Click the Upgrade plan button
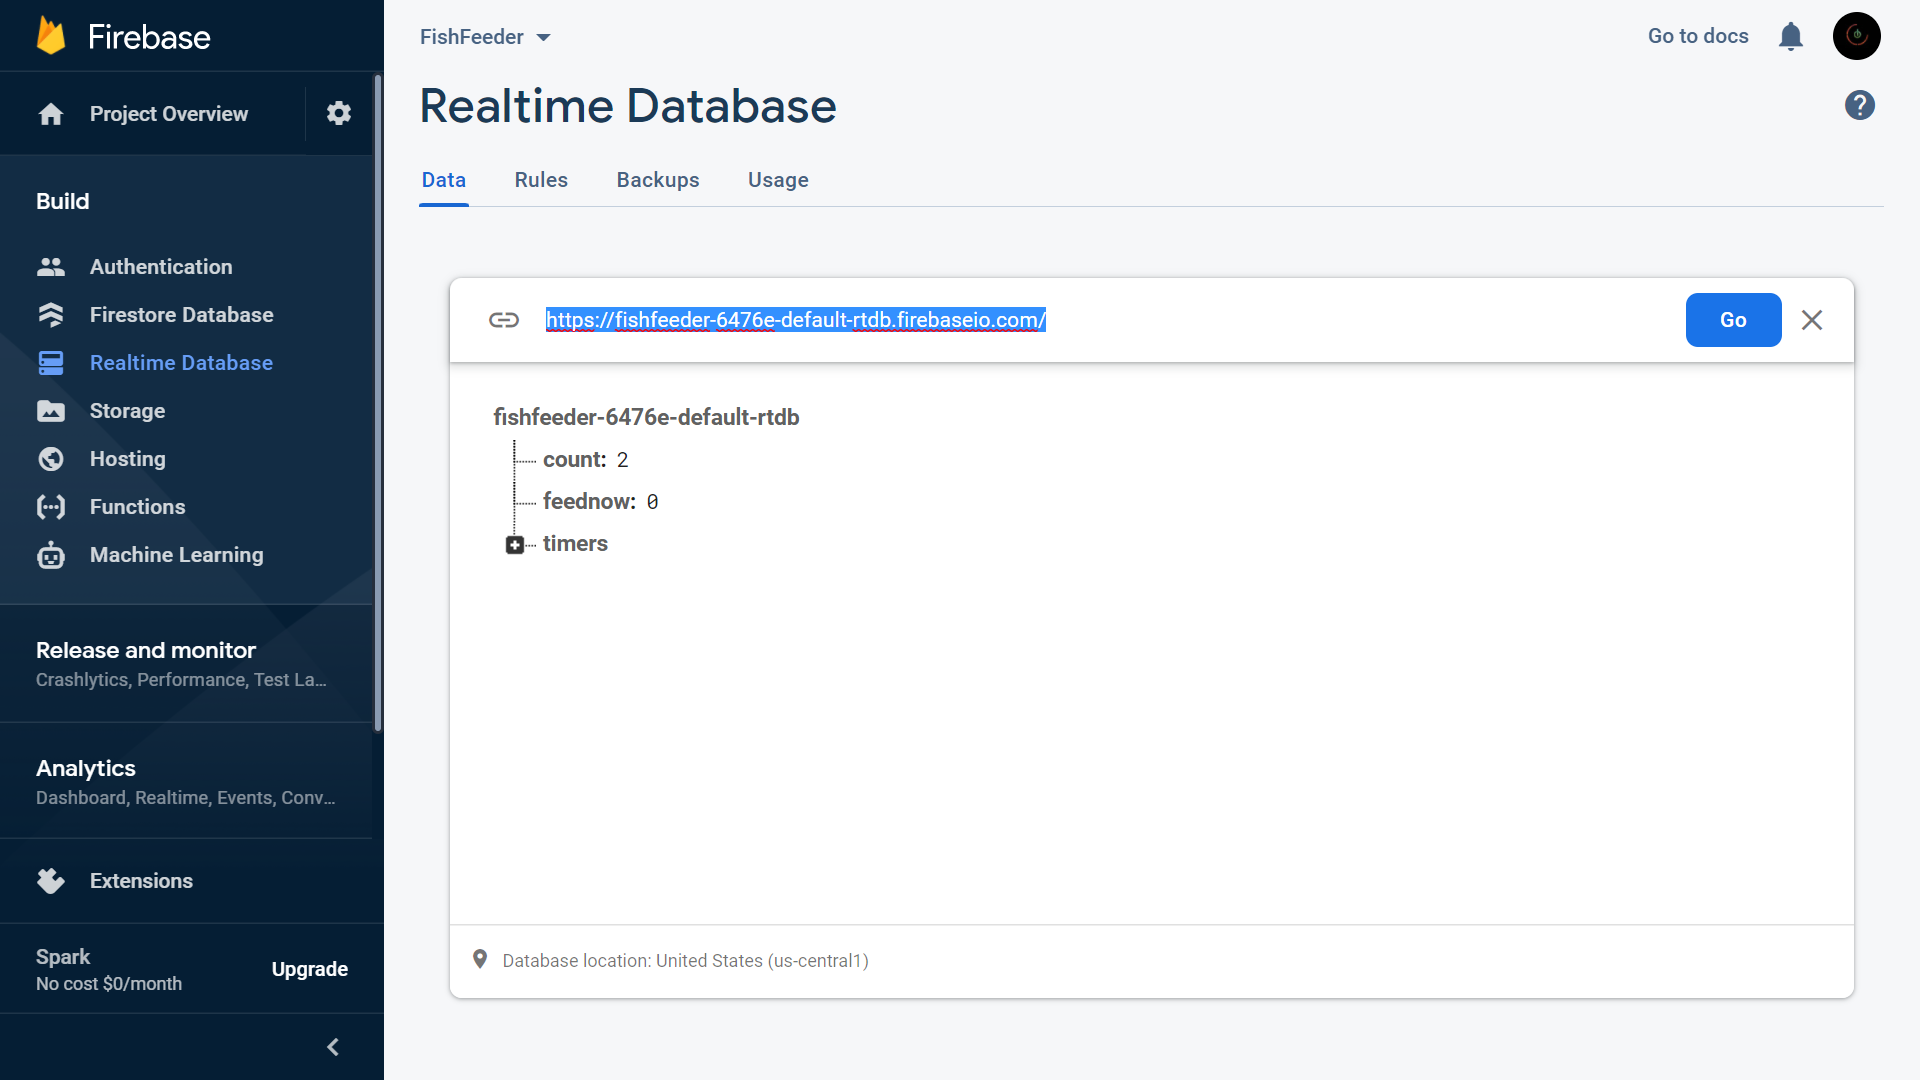The height and width of the screenshot is (1080, 1920). pos(309,969)
